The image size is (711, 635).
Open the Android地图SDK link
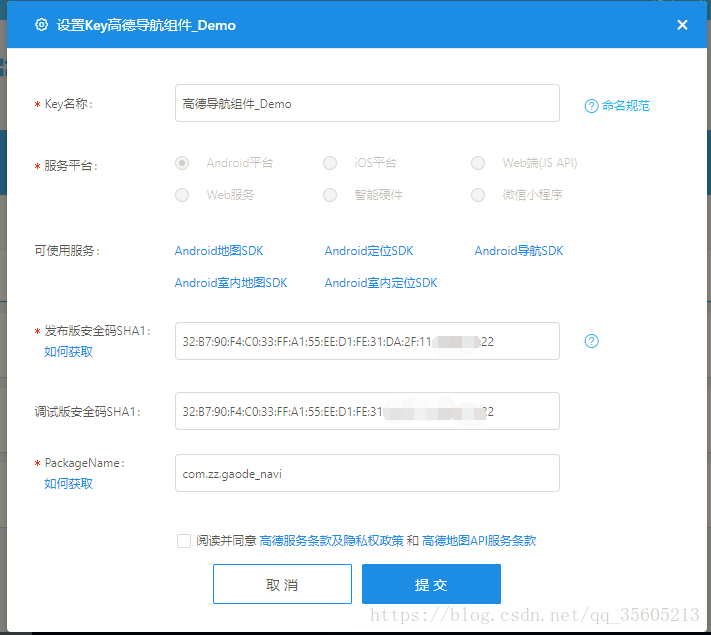219,251
